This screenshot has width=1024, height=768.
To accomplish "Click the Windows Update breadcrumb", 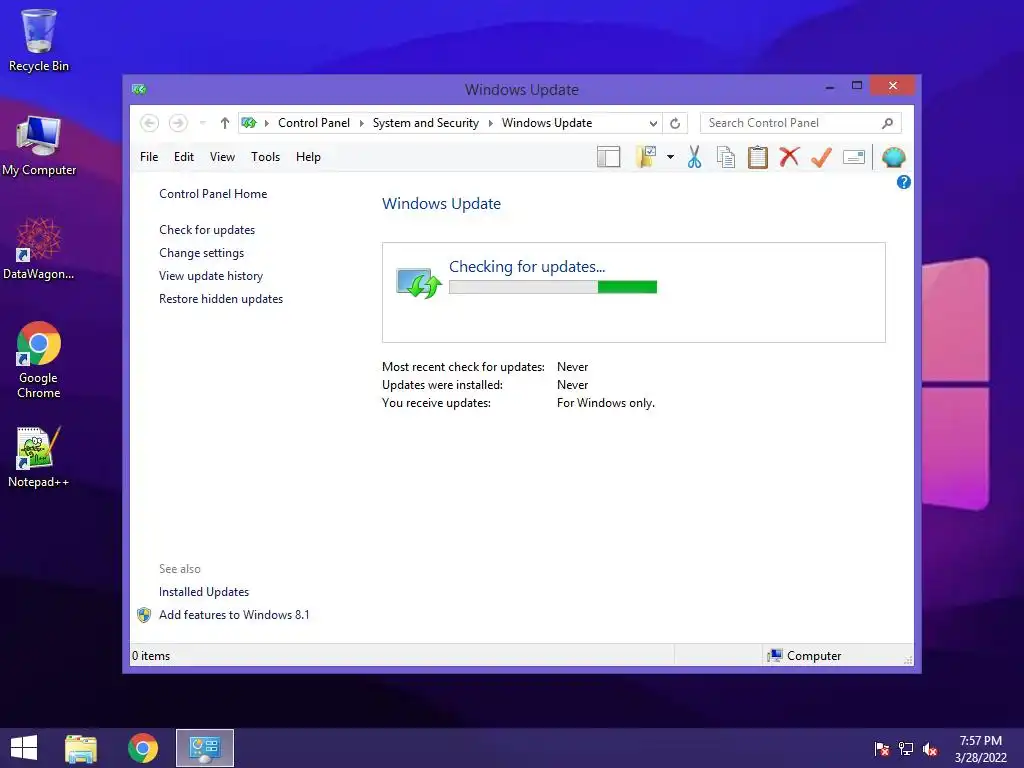I will tap(547, 123).
